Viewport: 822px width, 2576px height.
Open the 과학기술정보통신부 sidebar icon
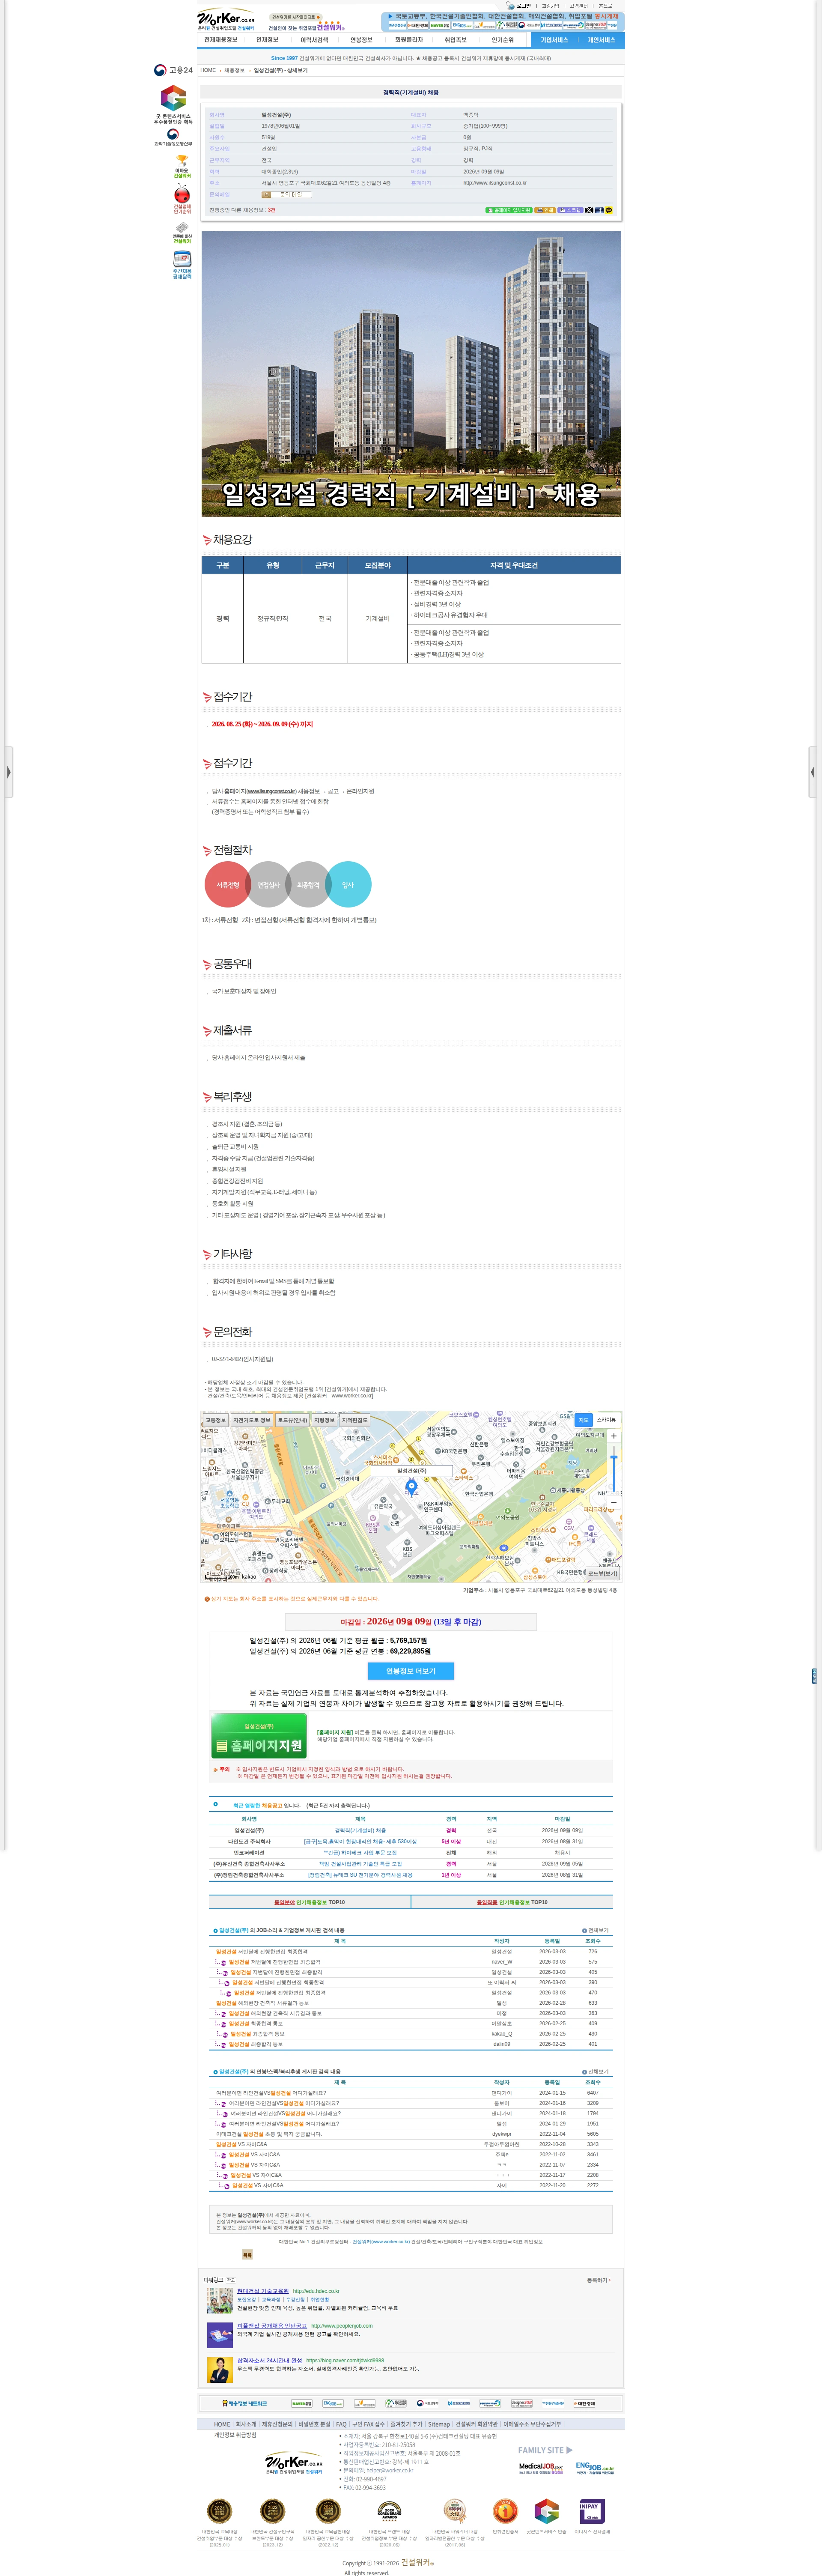tap(173, 138)
